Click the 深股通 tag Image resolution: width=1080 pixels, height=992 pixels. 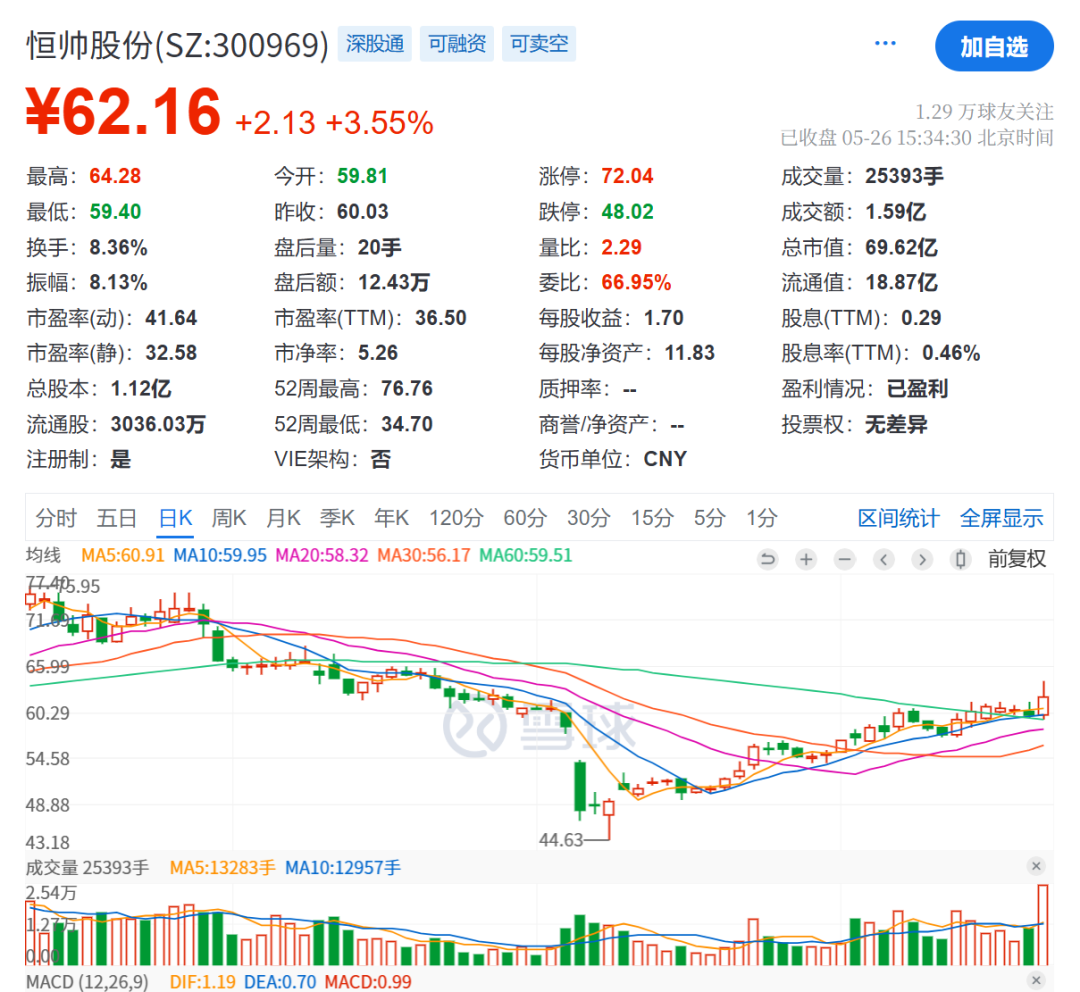[375, 44]
